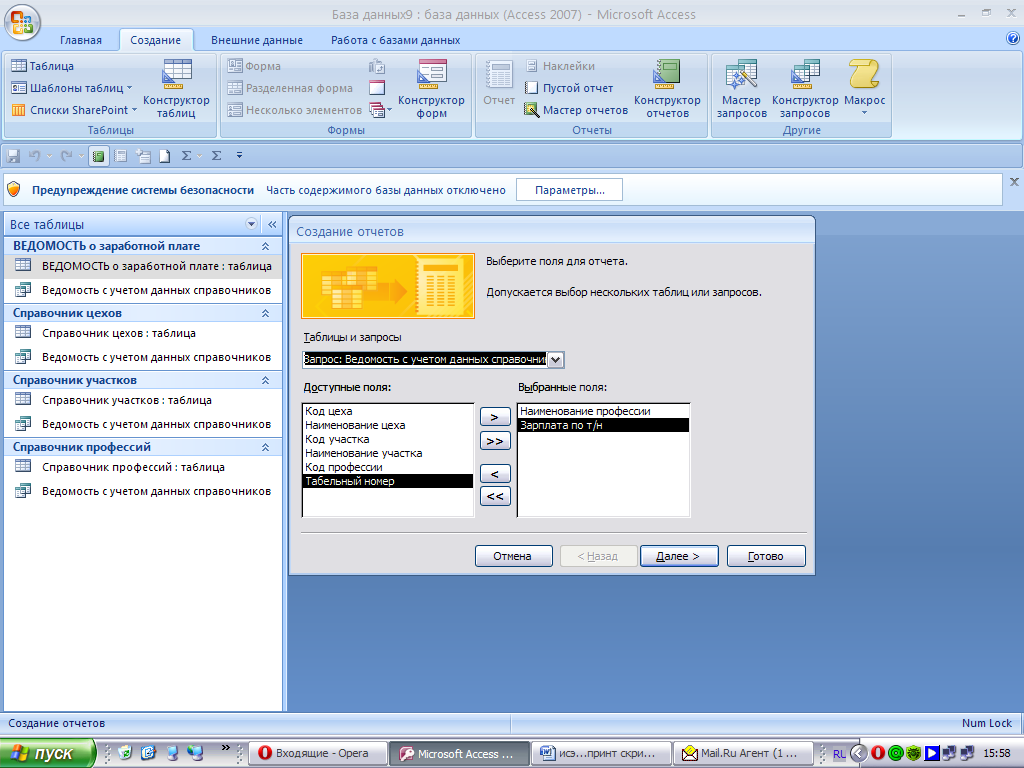Switch to Mail.Ru Агент taskbar window
The height and width of the screenshot is (768, 1024).
[742, 753]
